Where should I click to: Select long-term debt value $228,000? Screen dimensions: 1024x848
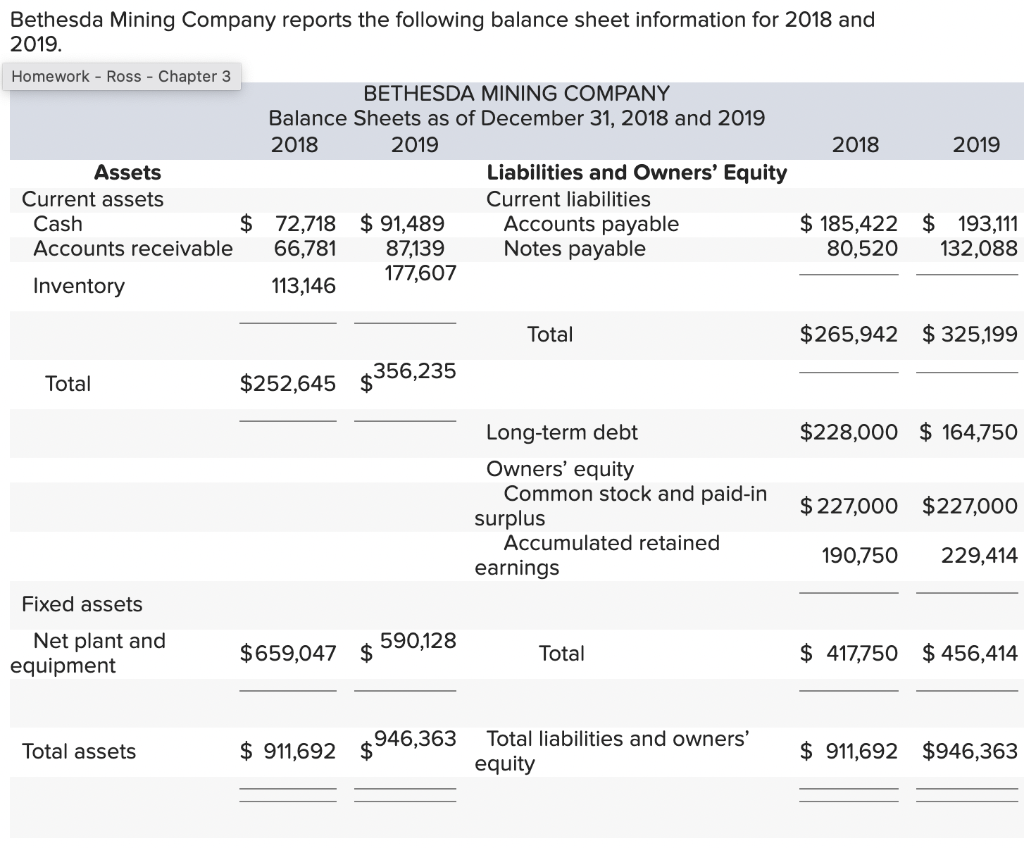[x=848, y=432]
